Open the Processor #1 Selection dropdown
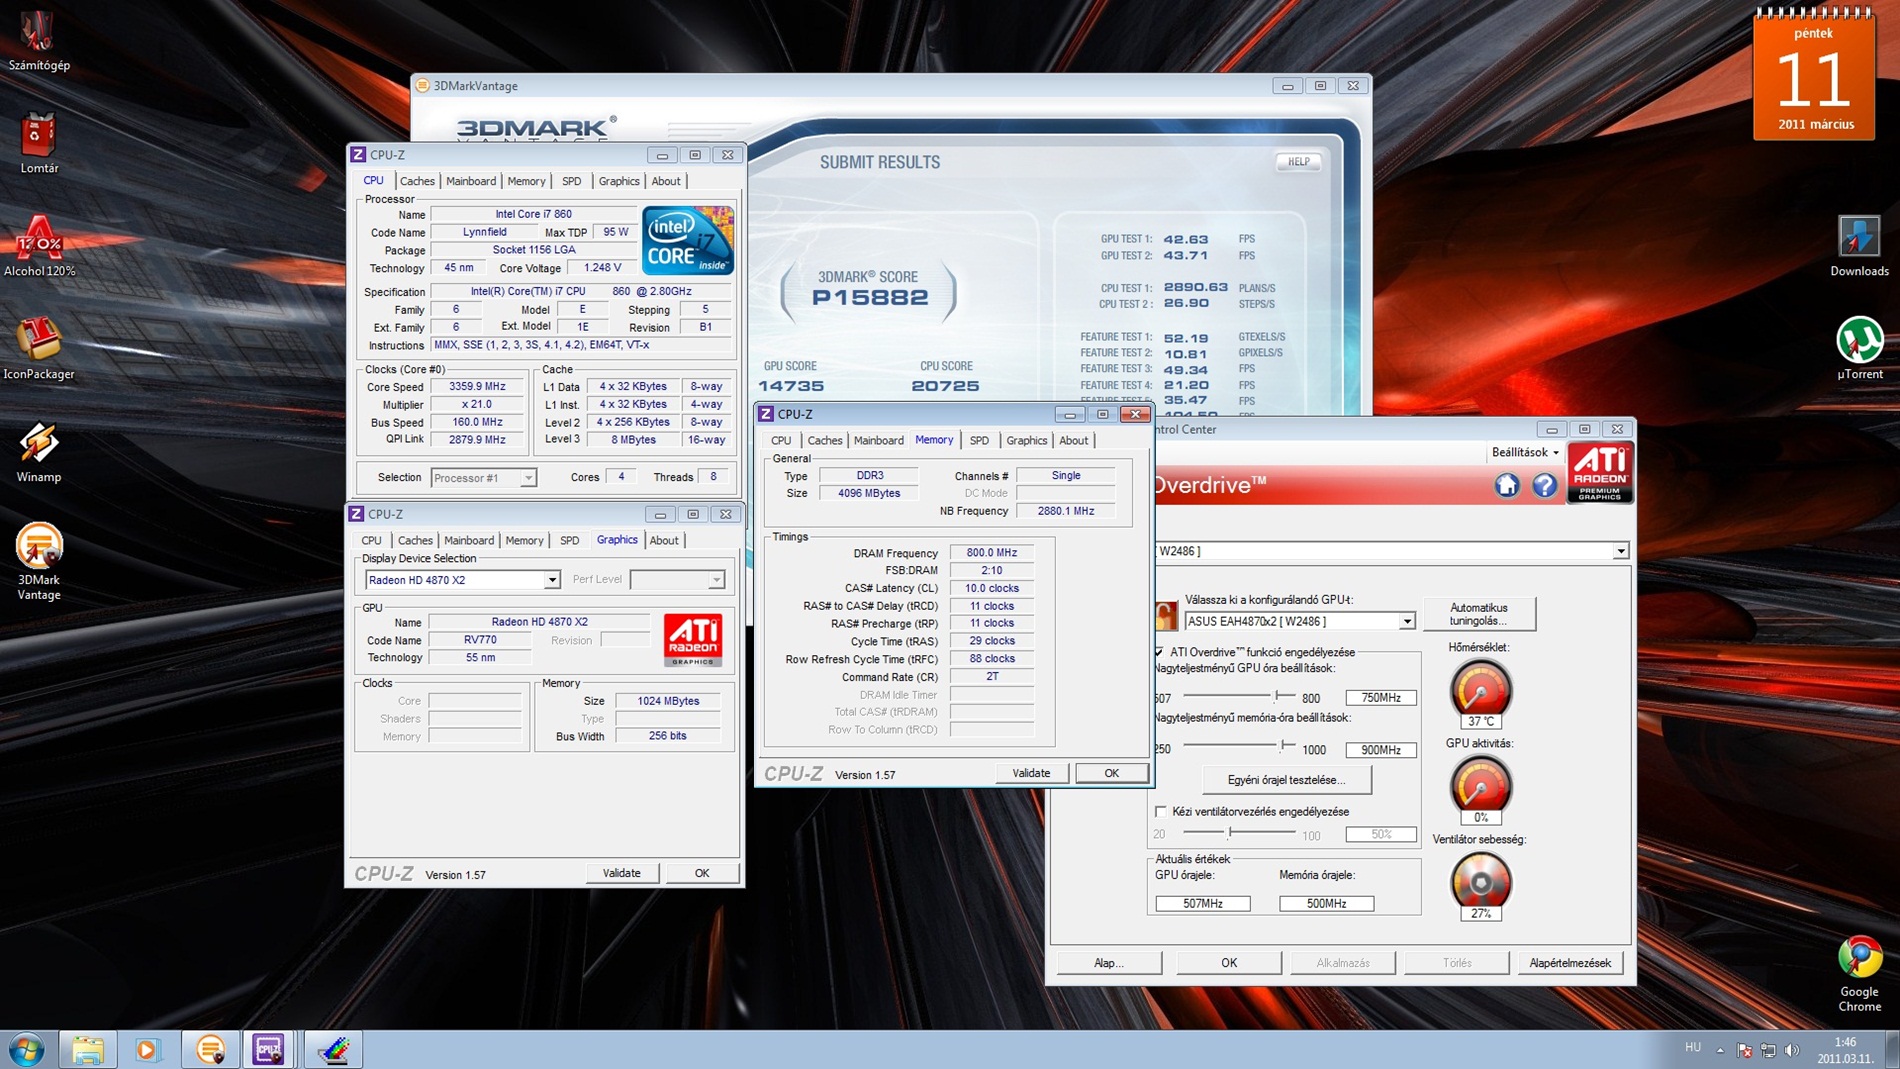 click(528, 478)
